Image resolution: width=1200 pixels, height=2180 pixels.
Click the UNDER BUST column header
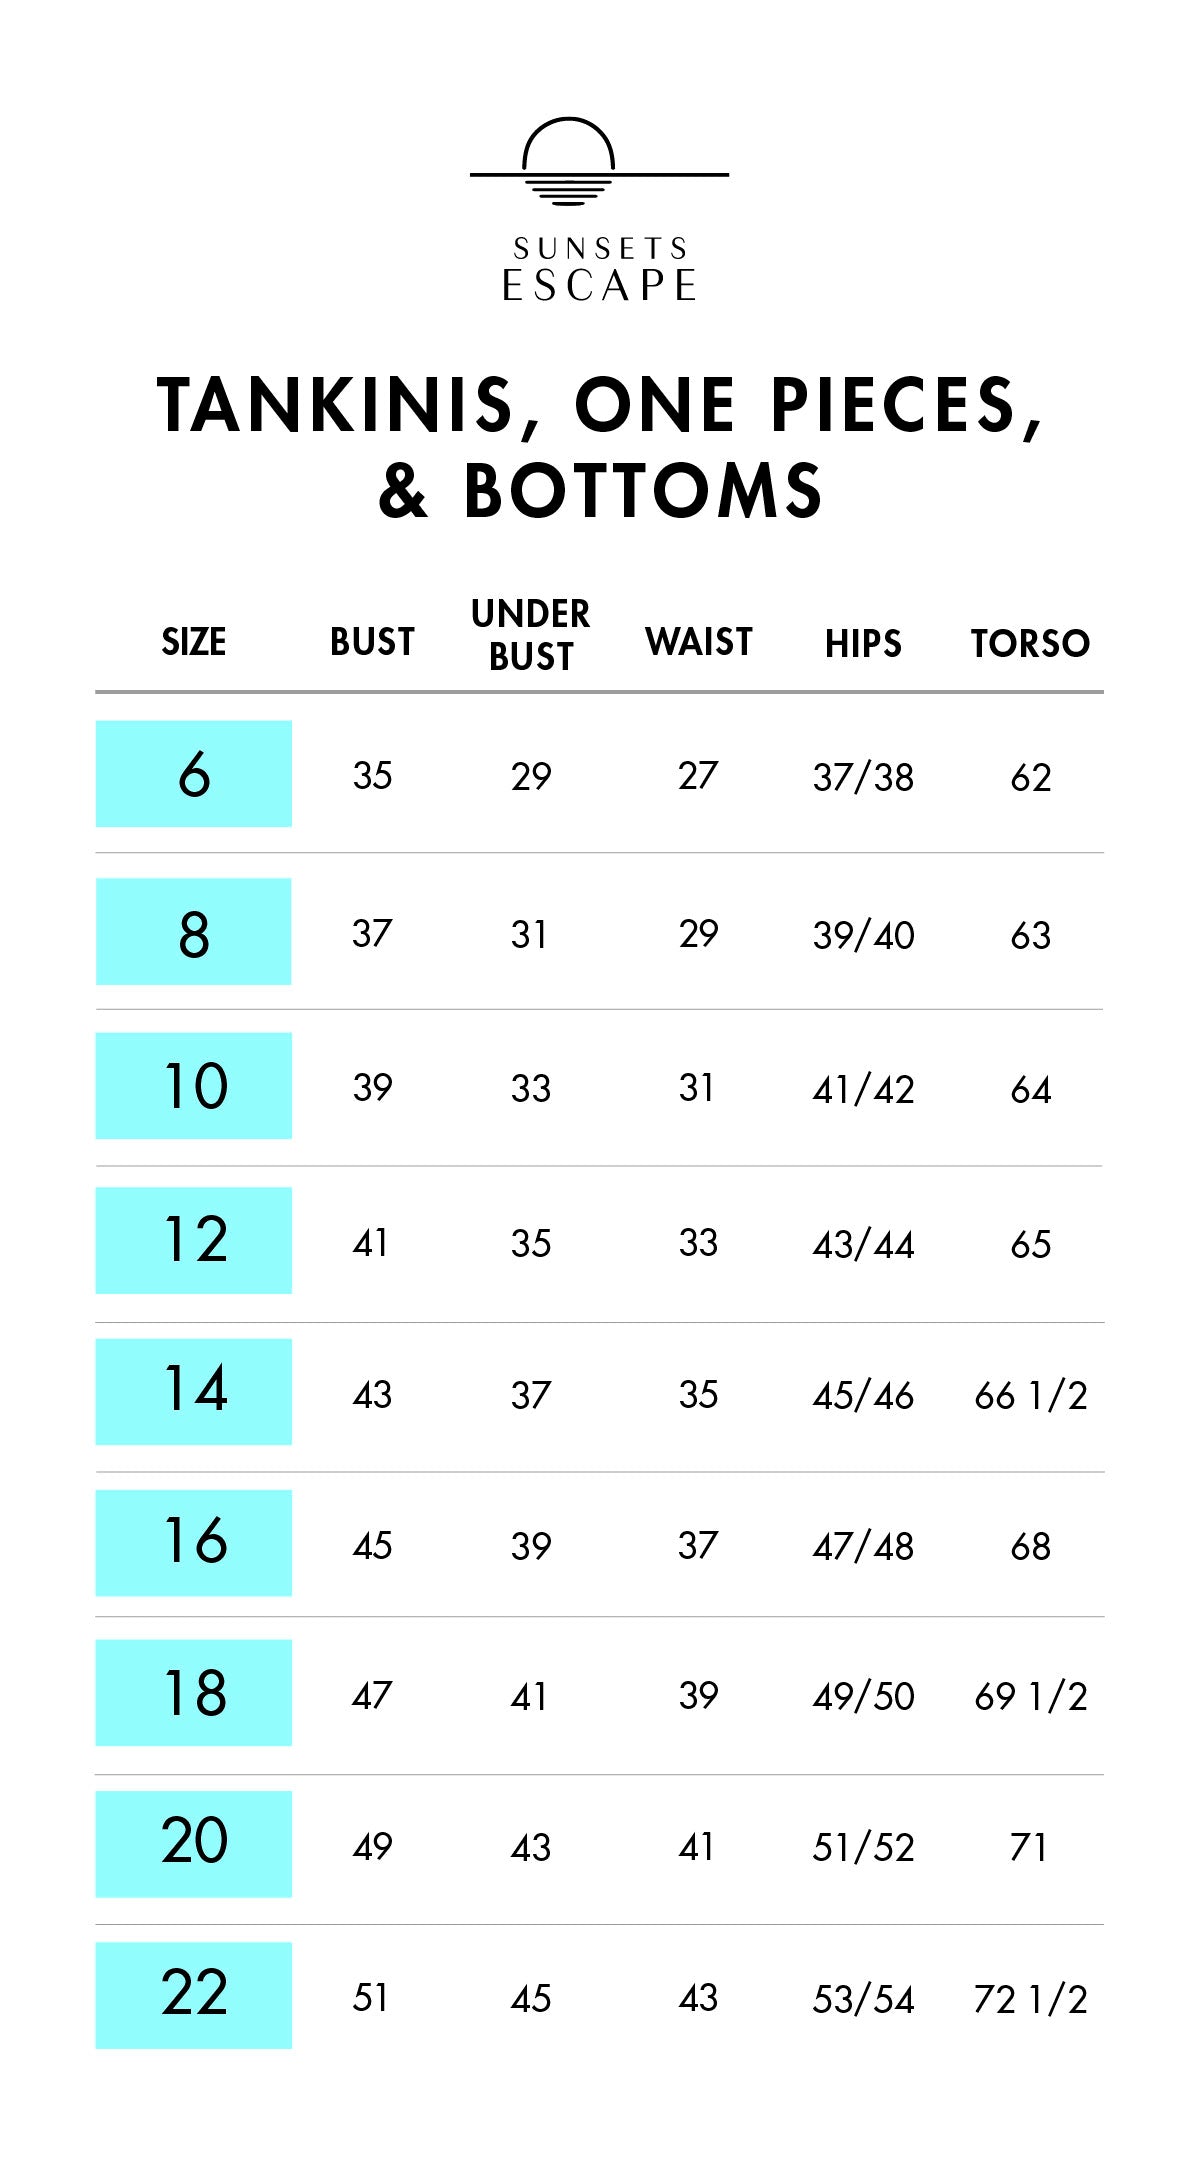pyautogui.click(x=531, y=635)
